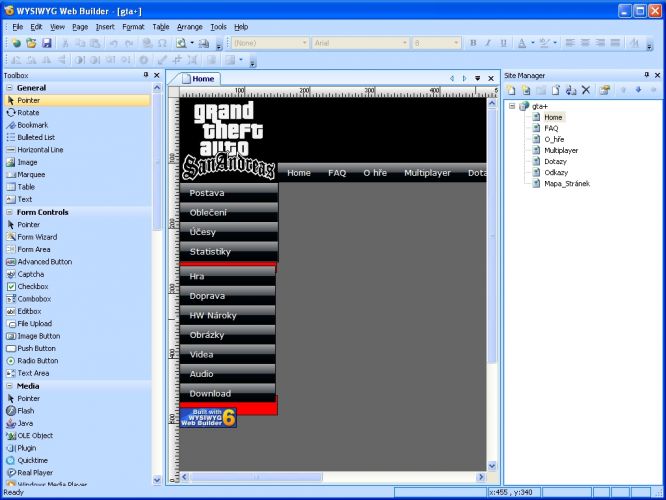Click the FAQ navigation button on canvas
Viewport: 666px width, 500px height.
tap(337, 173)
